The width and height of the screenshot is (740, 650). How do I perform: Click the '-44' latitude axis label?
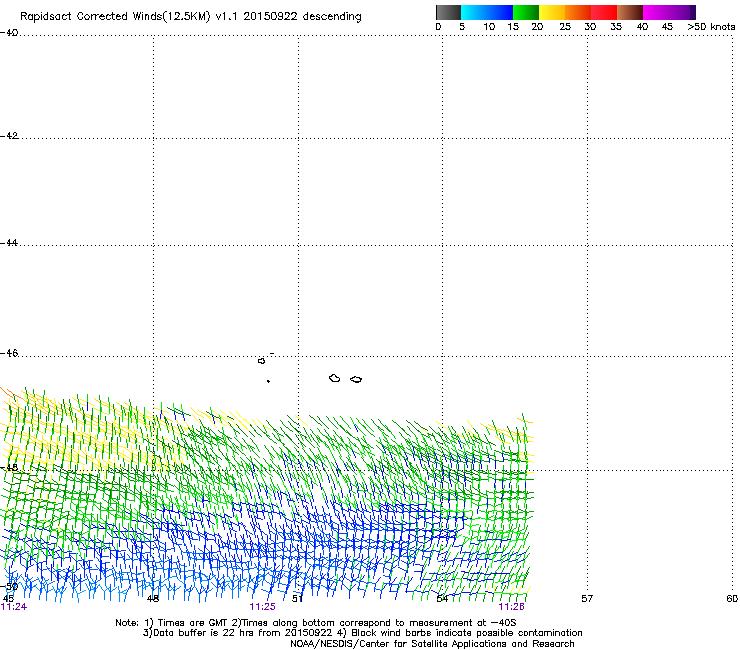[x=9, y=243]
